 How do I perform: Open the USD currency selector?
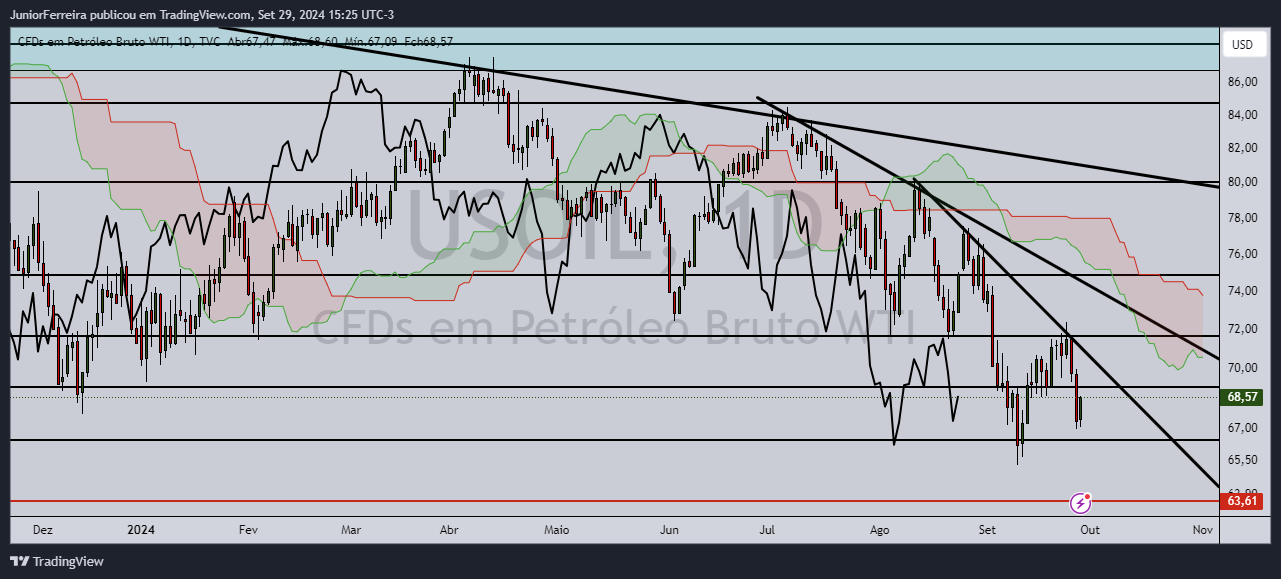pyautogui.click(x=1242, y=45)
